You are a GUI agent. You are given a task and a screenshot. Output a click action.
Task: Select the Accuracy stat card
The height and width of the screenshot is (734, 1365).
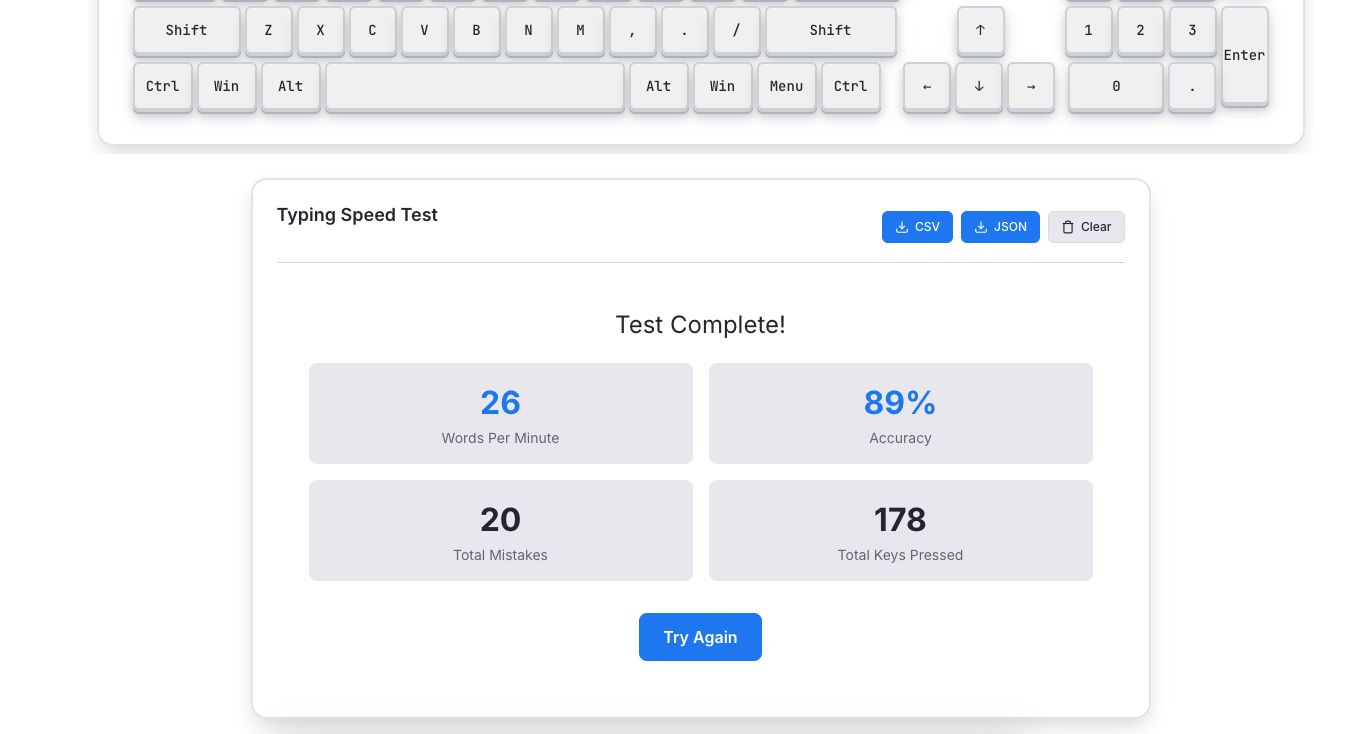click(x=900, y=413)
